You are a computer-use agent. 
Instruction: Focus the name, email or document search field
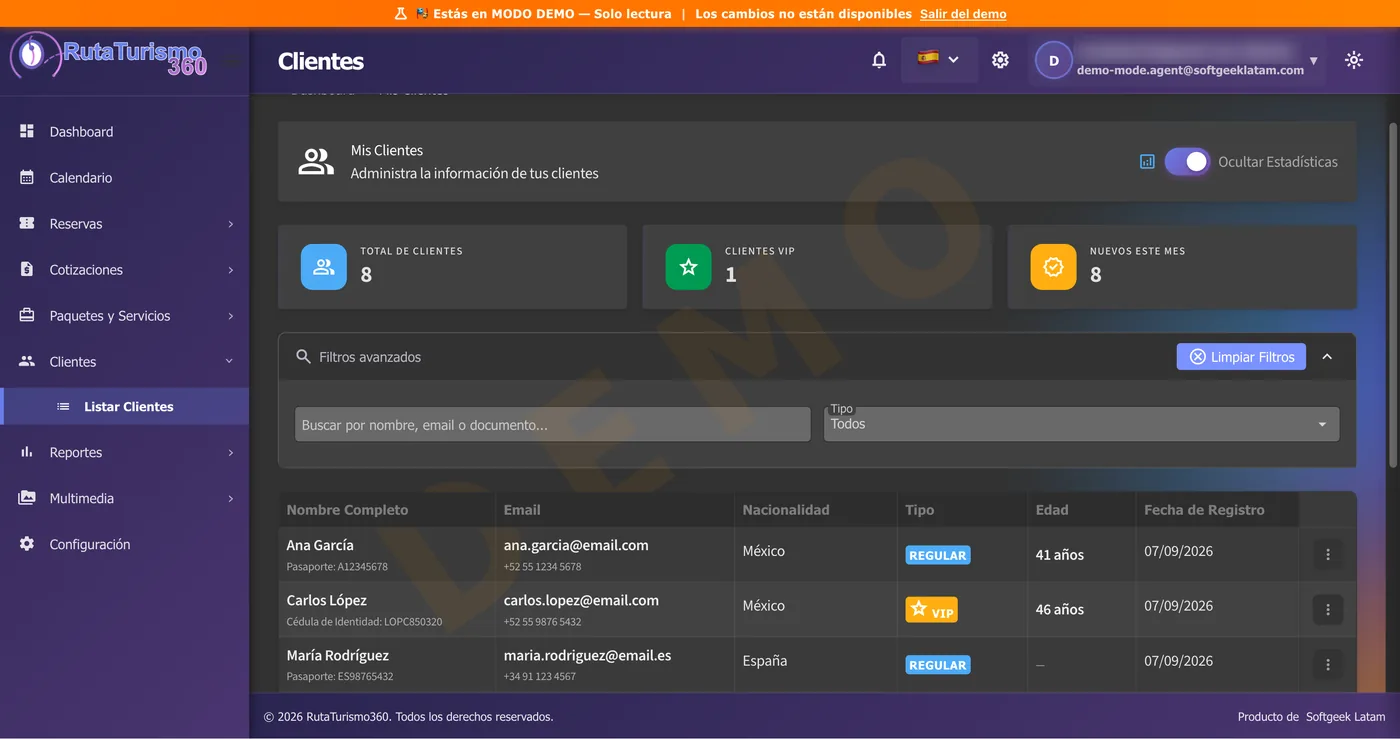pyautogui.click(x=552, y=424)
